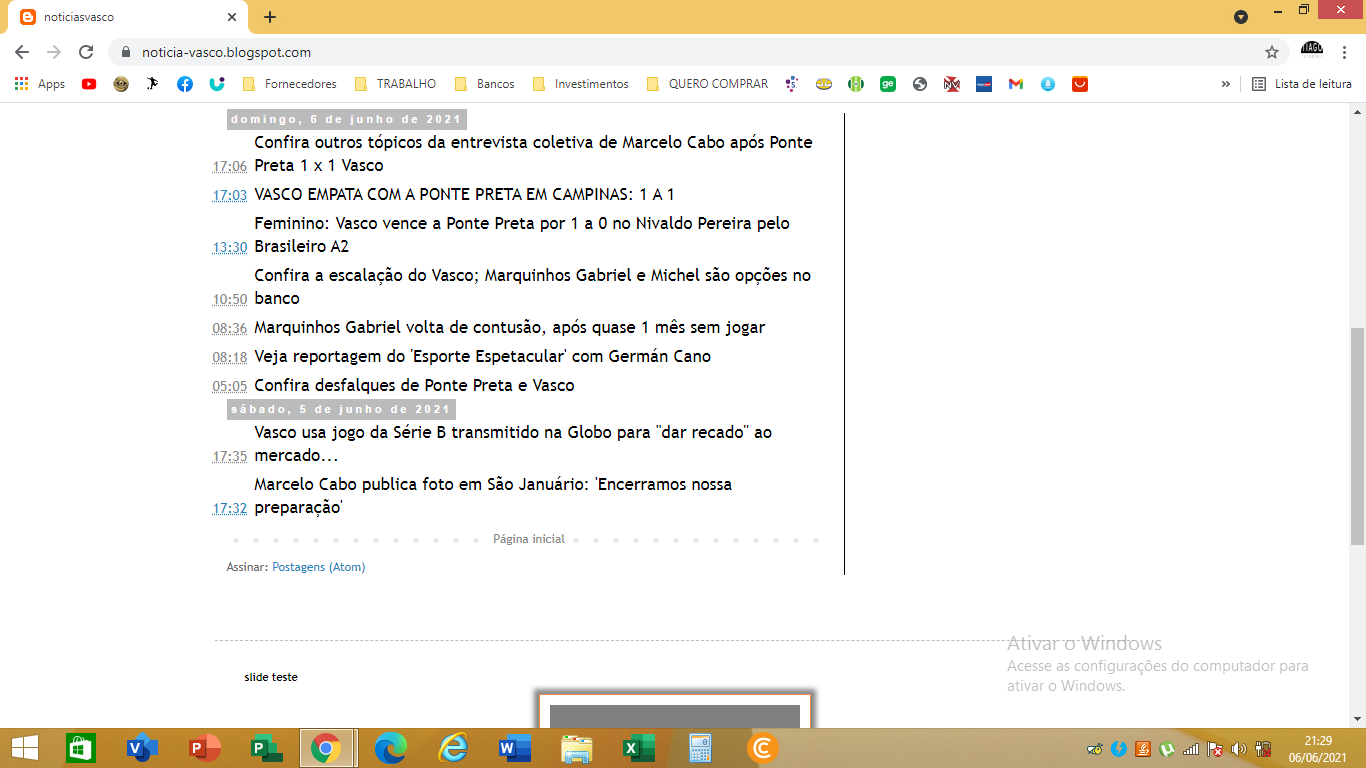The width and height of the screenshot is (1366, 768).
Task: Open Chrome tab search dropdown arrow
Action: tap(1241, 17)
